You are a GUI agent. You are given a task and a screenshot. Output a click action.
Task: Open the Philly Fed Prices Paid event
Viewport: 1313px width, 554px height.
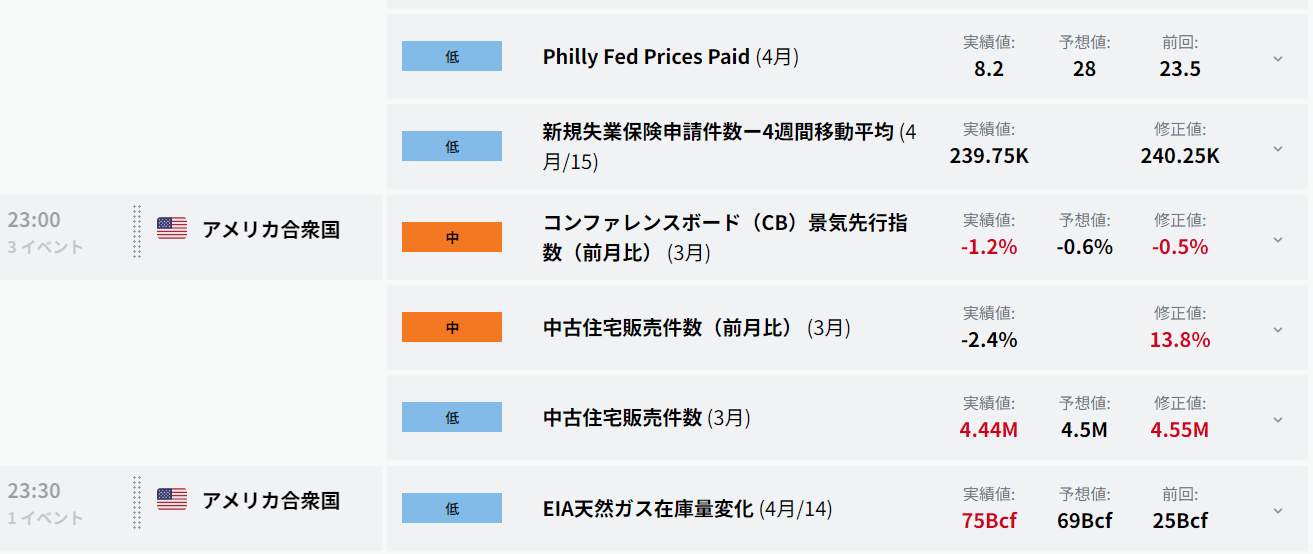pyautogui.click(x=671, y=57)
